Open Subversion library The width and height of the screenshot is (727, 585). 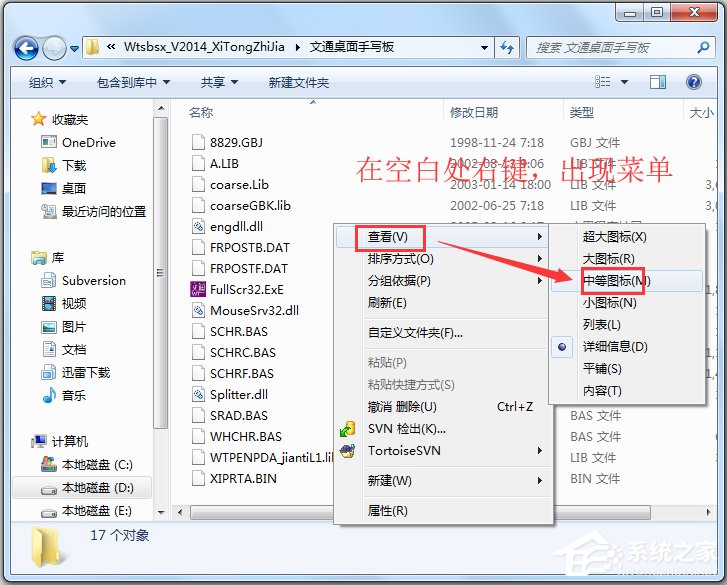83,280
